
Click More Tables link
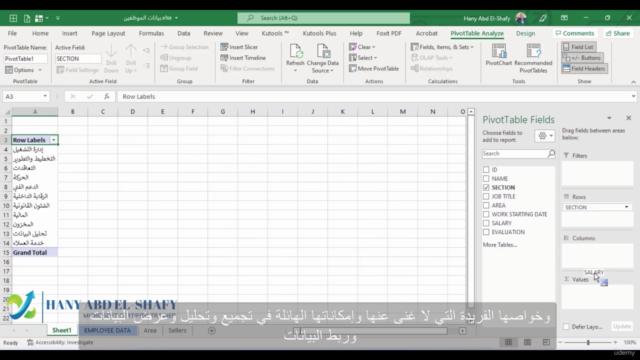point(500,245)
